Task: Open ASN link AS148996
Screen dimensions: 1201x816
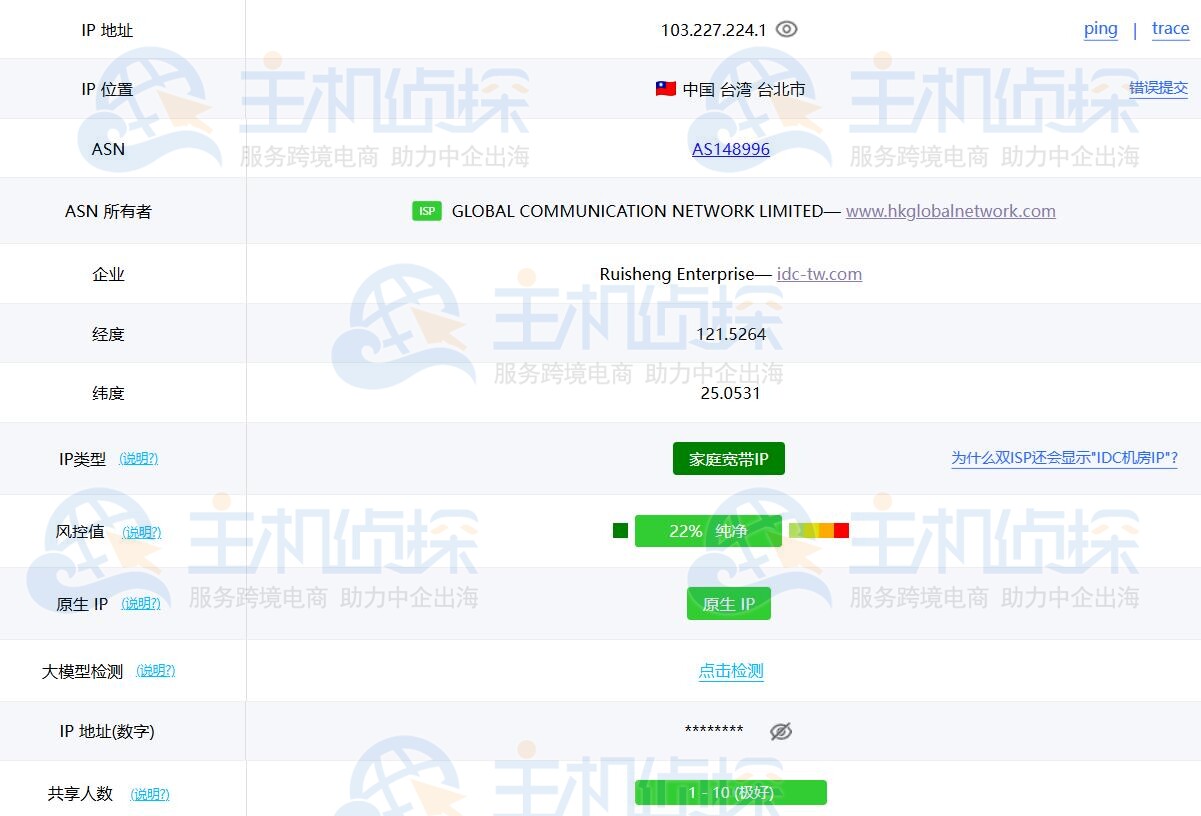Action: tap(731, 149)
